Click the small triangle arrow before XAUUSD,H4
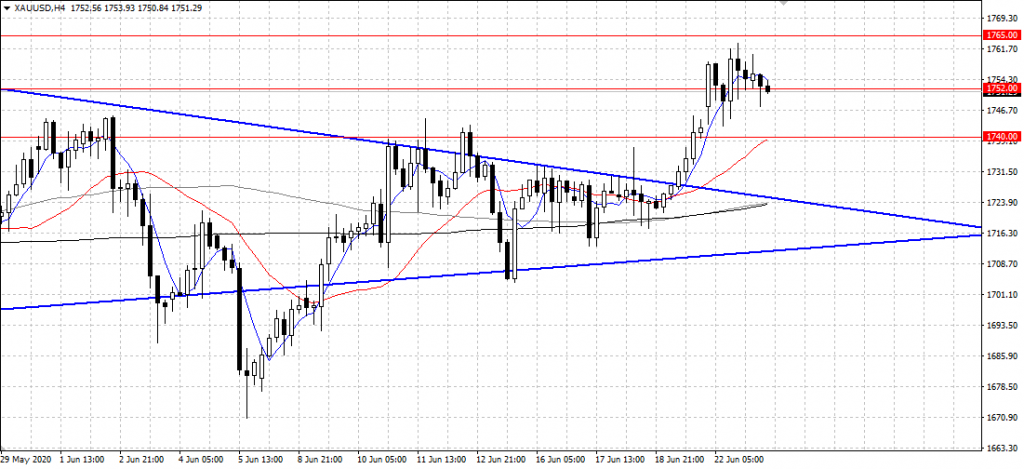The height and width of the screenshot is (469, 1024). [x=6, y=8]
